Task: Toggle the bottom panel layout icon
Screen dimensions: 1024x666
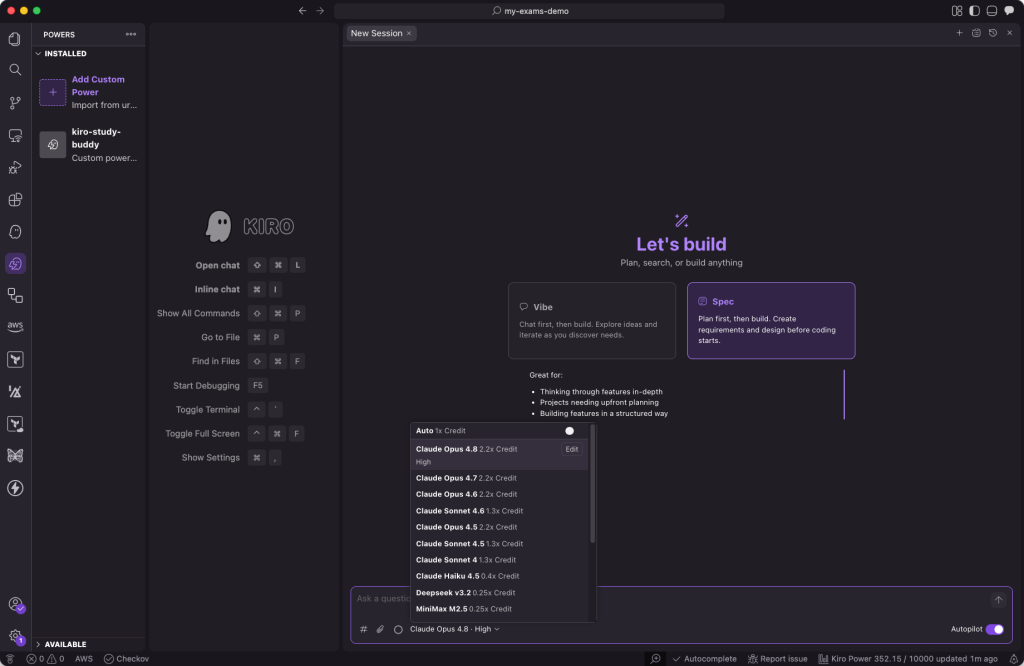Action: click(992, 10)
